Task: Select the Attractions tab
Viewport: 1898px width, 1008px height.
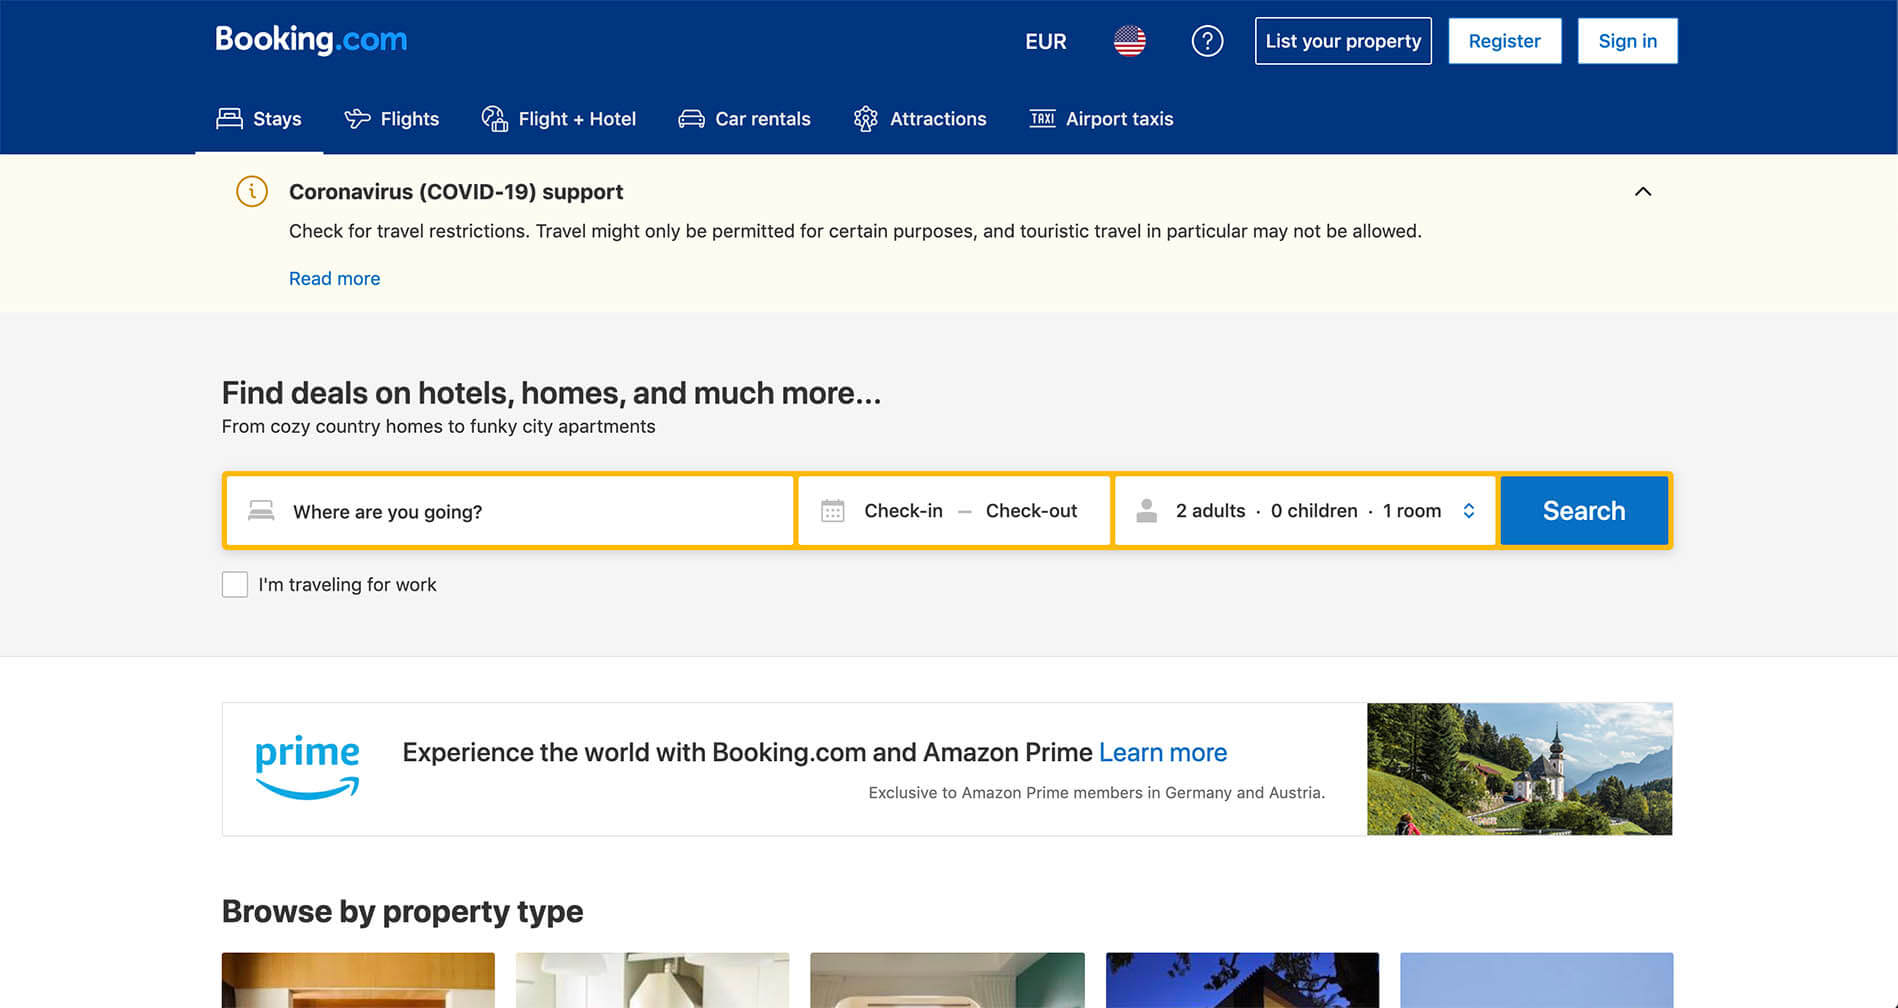Action: 919,119
